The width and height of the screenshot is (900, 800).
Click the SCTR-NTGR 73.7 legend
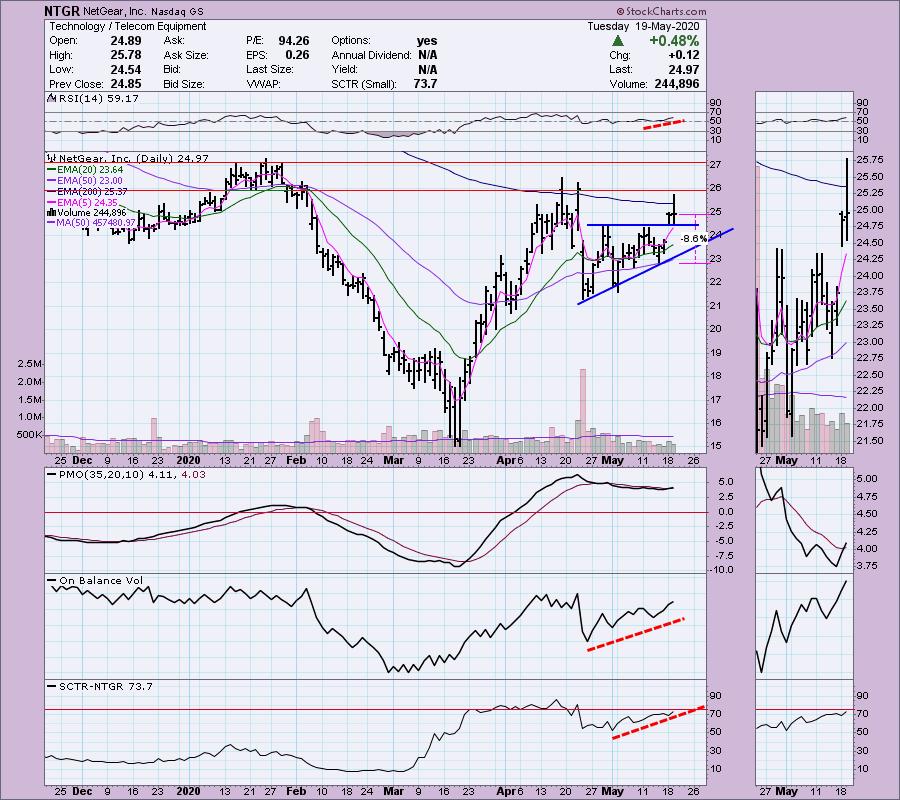106,686
